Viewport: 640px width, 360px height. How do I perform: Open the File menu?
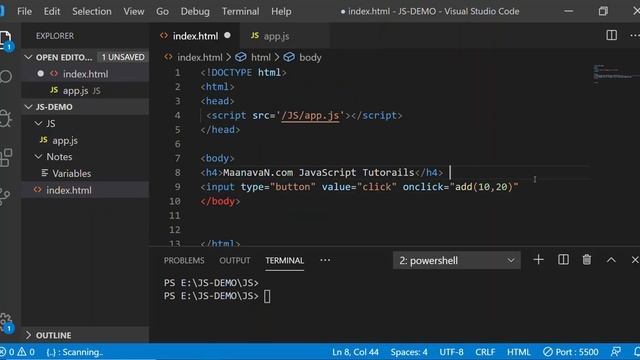click(x=24, y=11)
